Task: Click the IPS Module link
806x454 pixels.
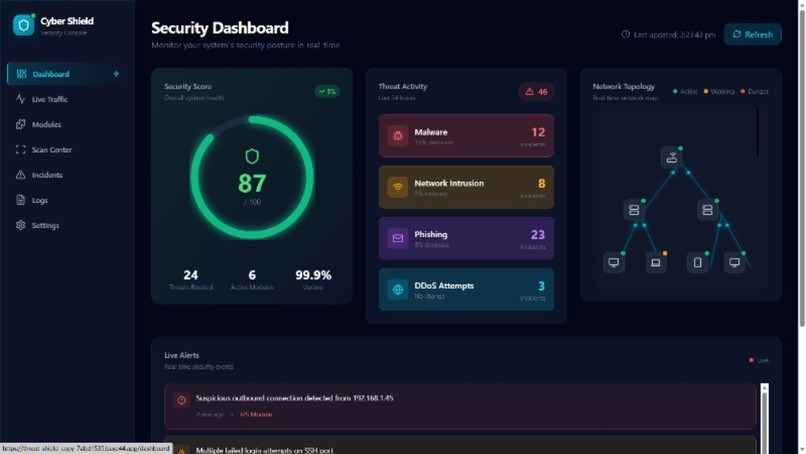Action: (256, 414)
